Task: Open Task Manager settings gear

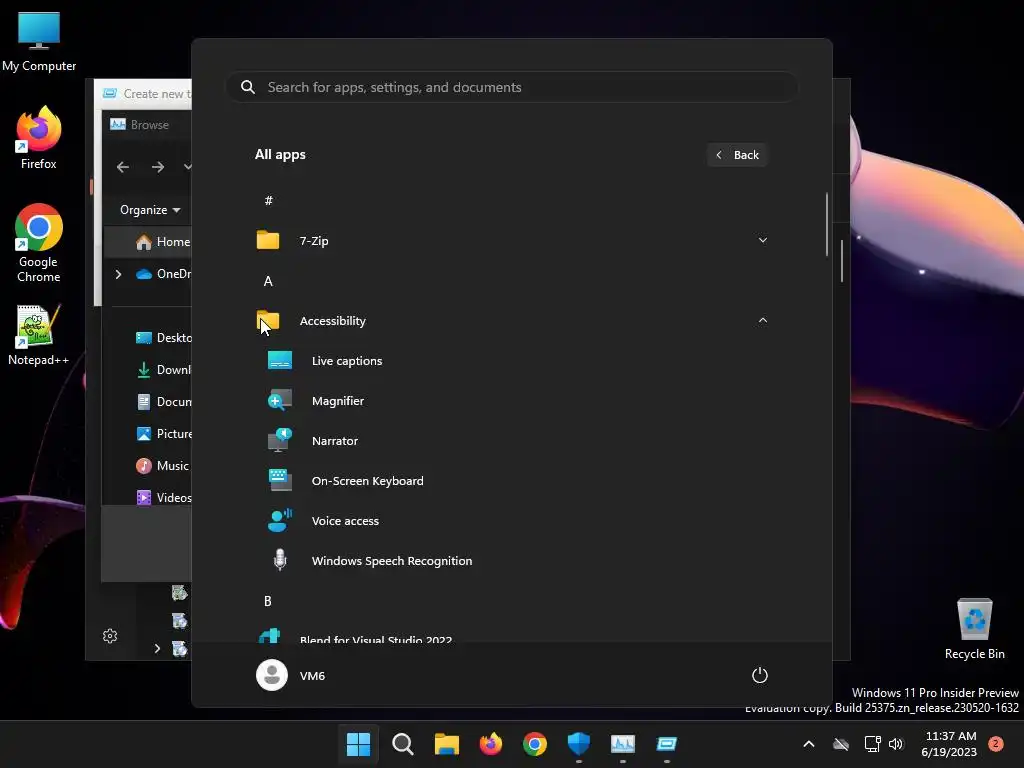Action: pyautogui.click(x=110, y=636)
